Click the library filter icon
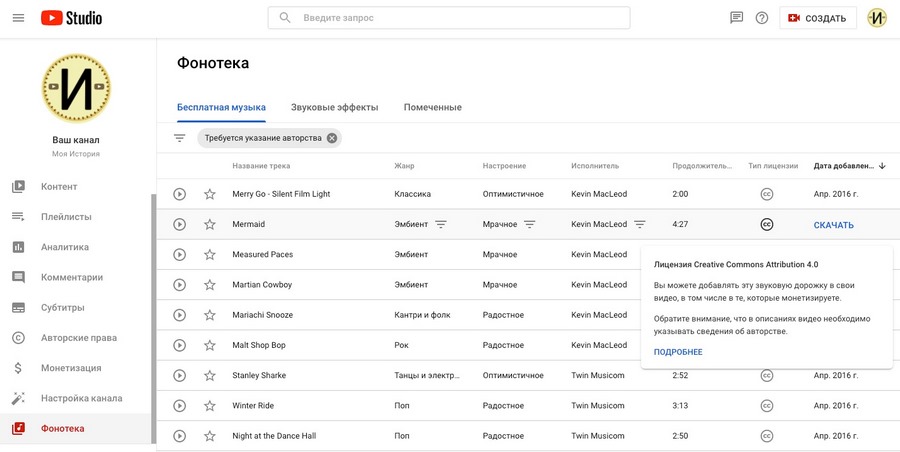 (x=180, y=138)
